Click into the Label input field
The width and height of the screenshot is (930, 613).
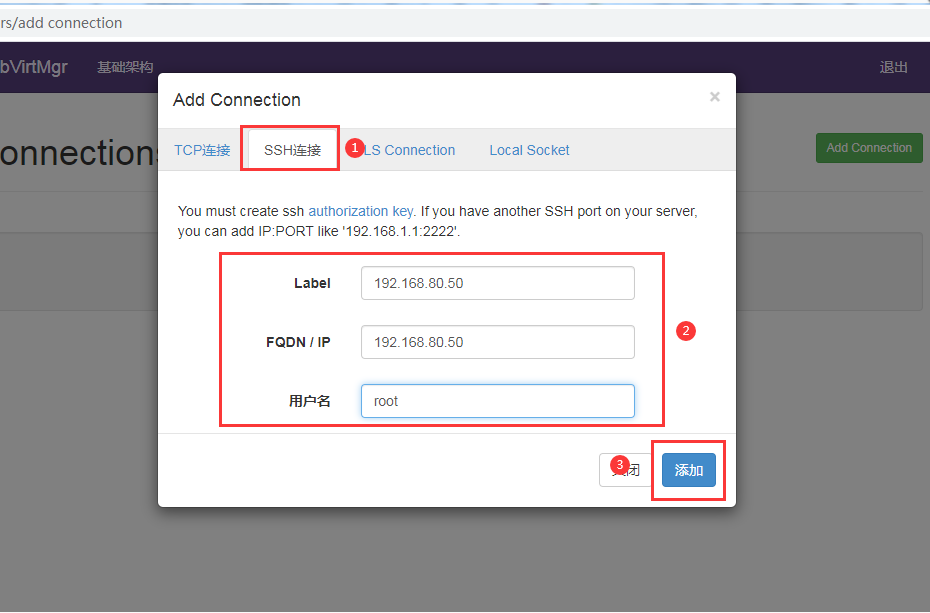[497, 283]
